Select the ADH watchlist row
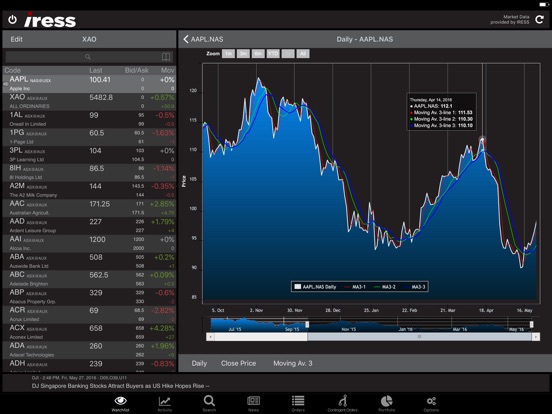The image size is (552, 414). (89, 365)
